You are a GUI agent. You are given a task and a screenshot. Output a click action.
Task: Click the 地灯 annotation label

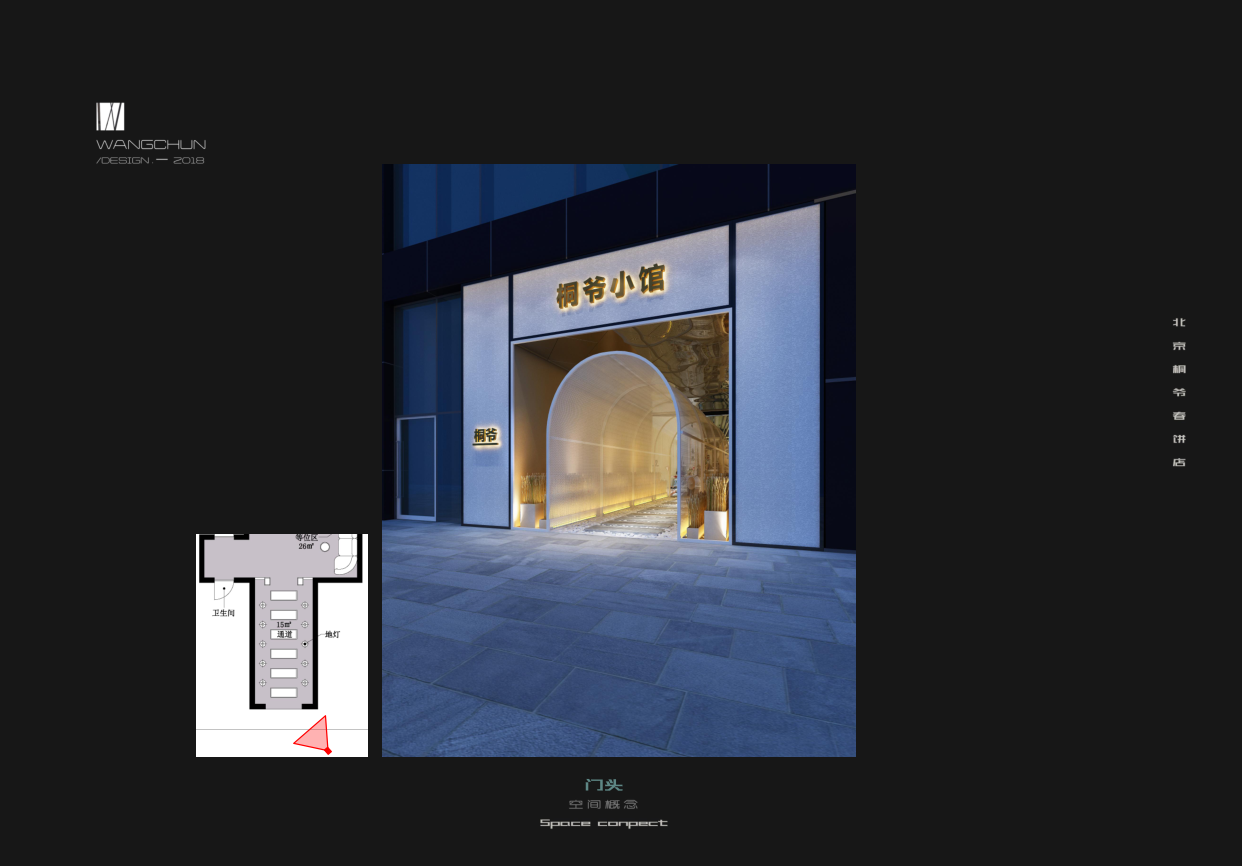(x=333, y=634)
